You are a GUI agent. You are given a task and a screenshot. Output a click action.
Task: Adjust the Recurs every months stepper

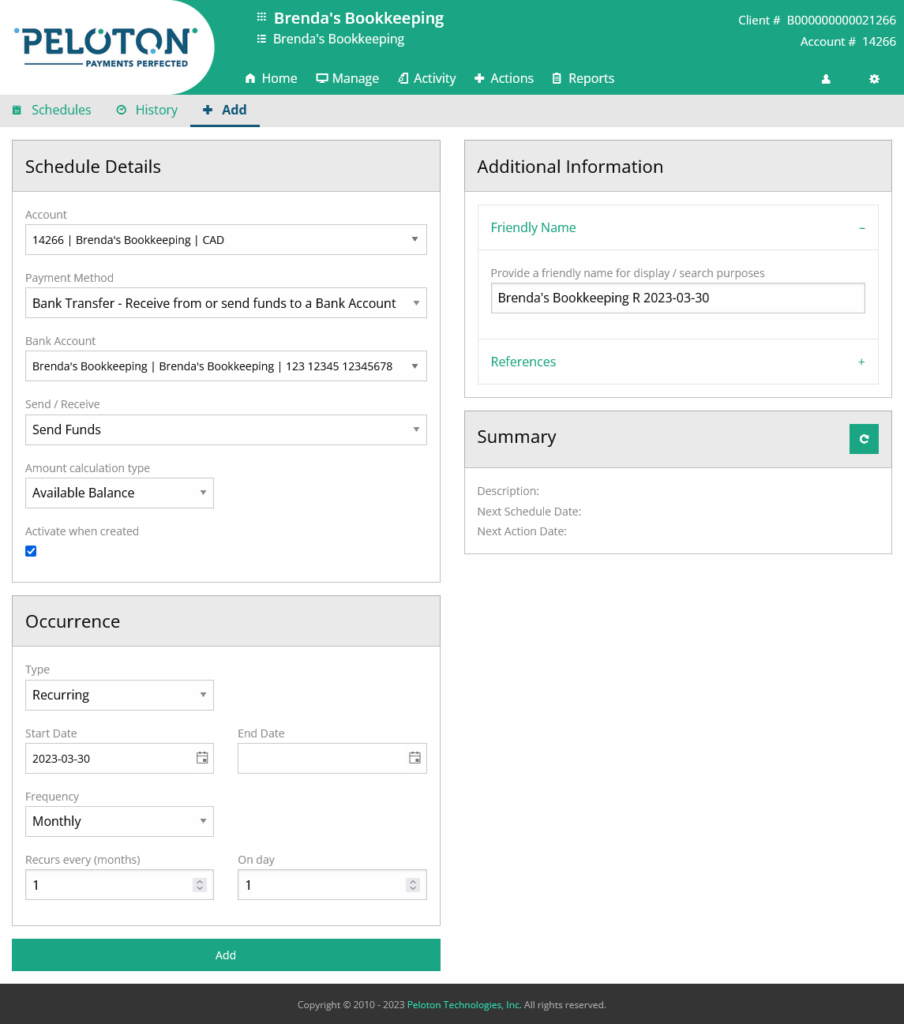tap(200, 885)
